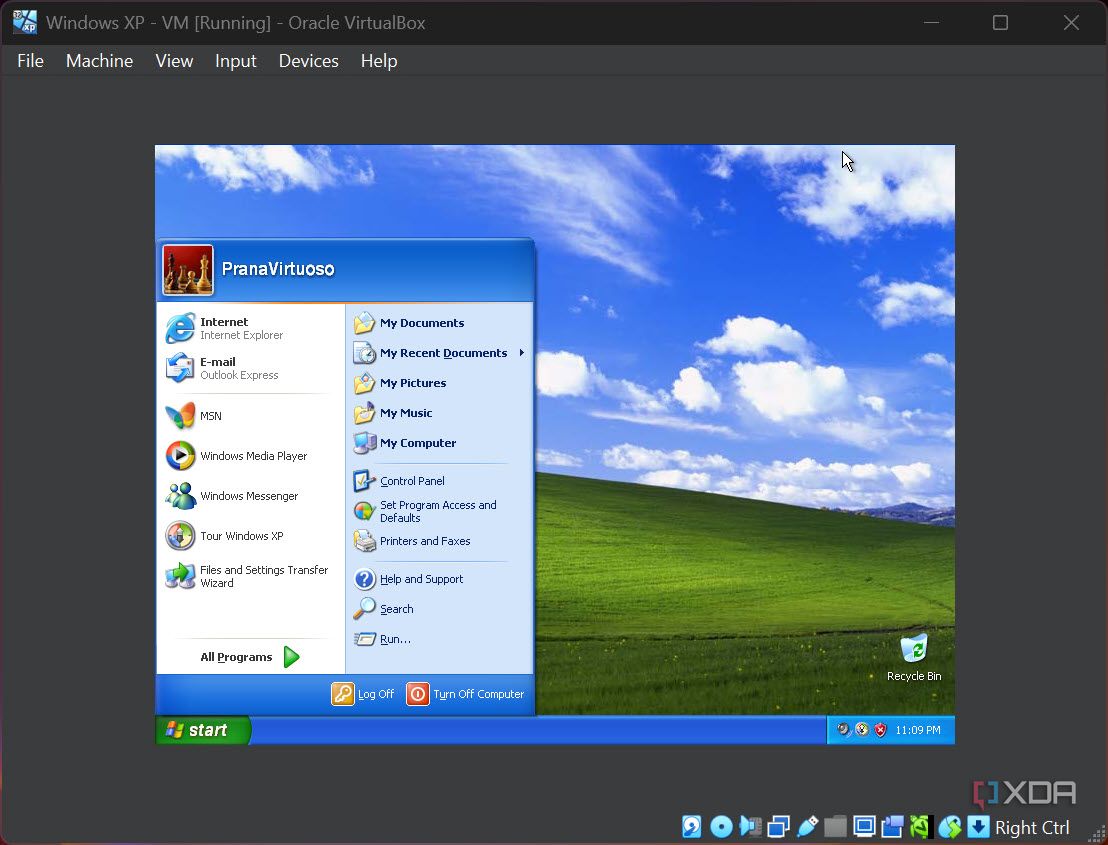Open the Run dialog

tap(394, 639)
